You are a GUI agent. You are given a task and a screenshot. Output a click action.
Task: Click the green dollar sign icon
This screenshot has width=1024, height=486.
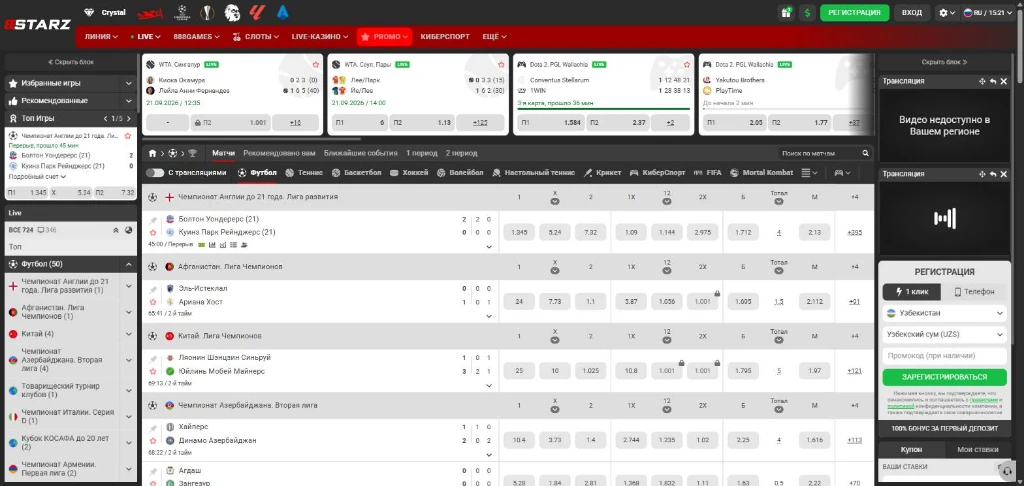click(807, 12)
